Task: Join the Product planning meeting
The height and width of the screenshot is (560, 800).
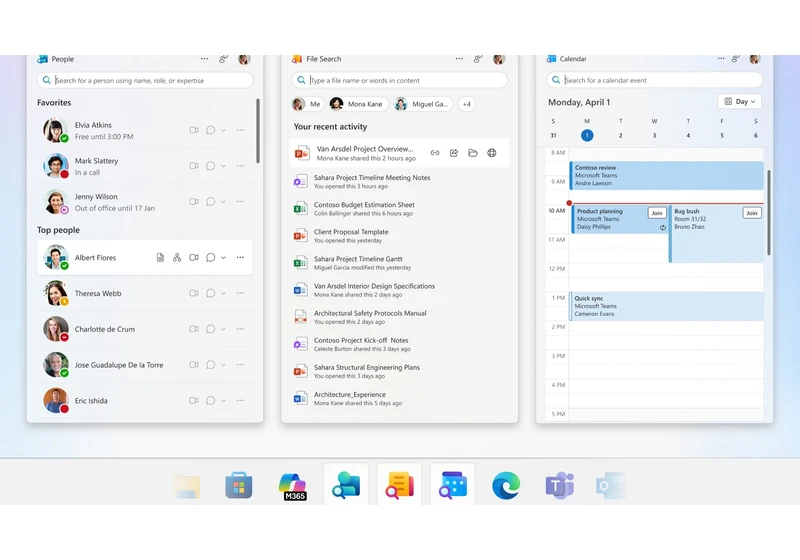Action: click(x=657, y=213)
